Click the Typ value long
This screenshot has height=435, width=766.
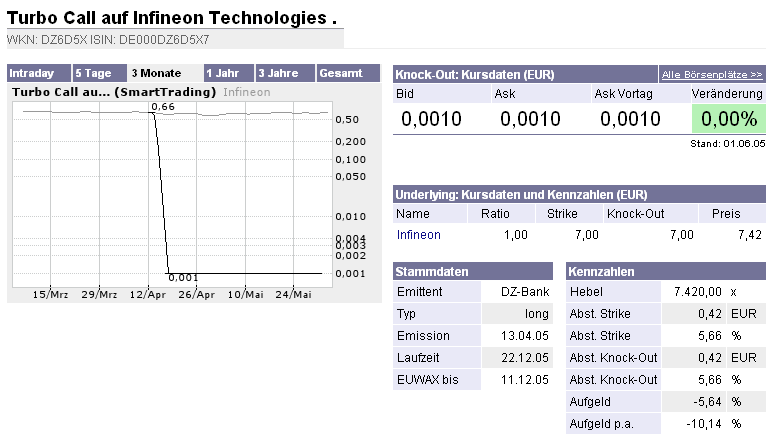coord(537,314)
